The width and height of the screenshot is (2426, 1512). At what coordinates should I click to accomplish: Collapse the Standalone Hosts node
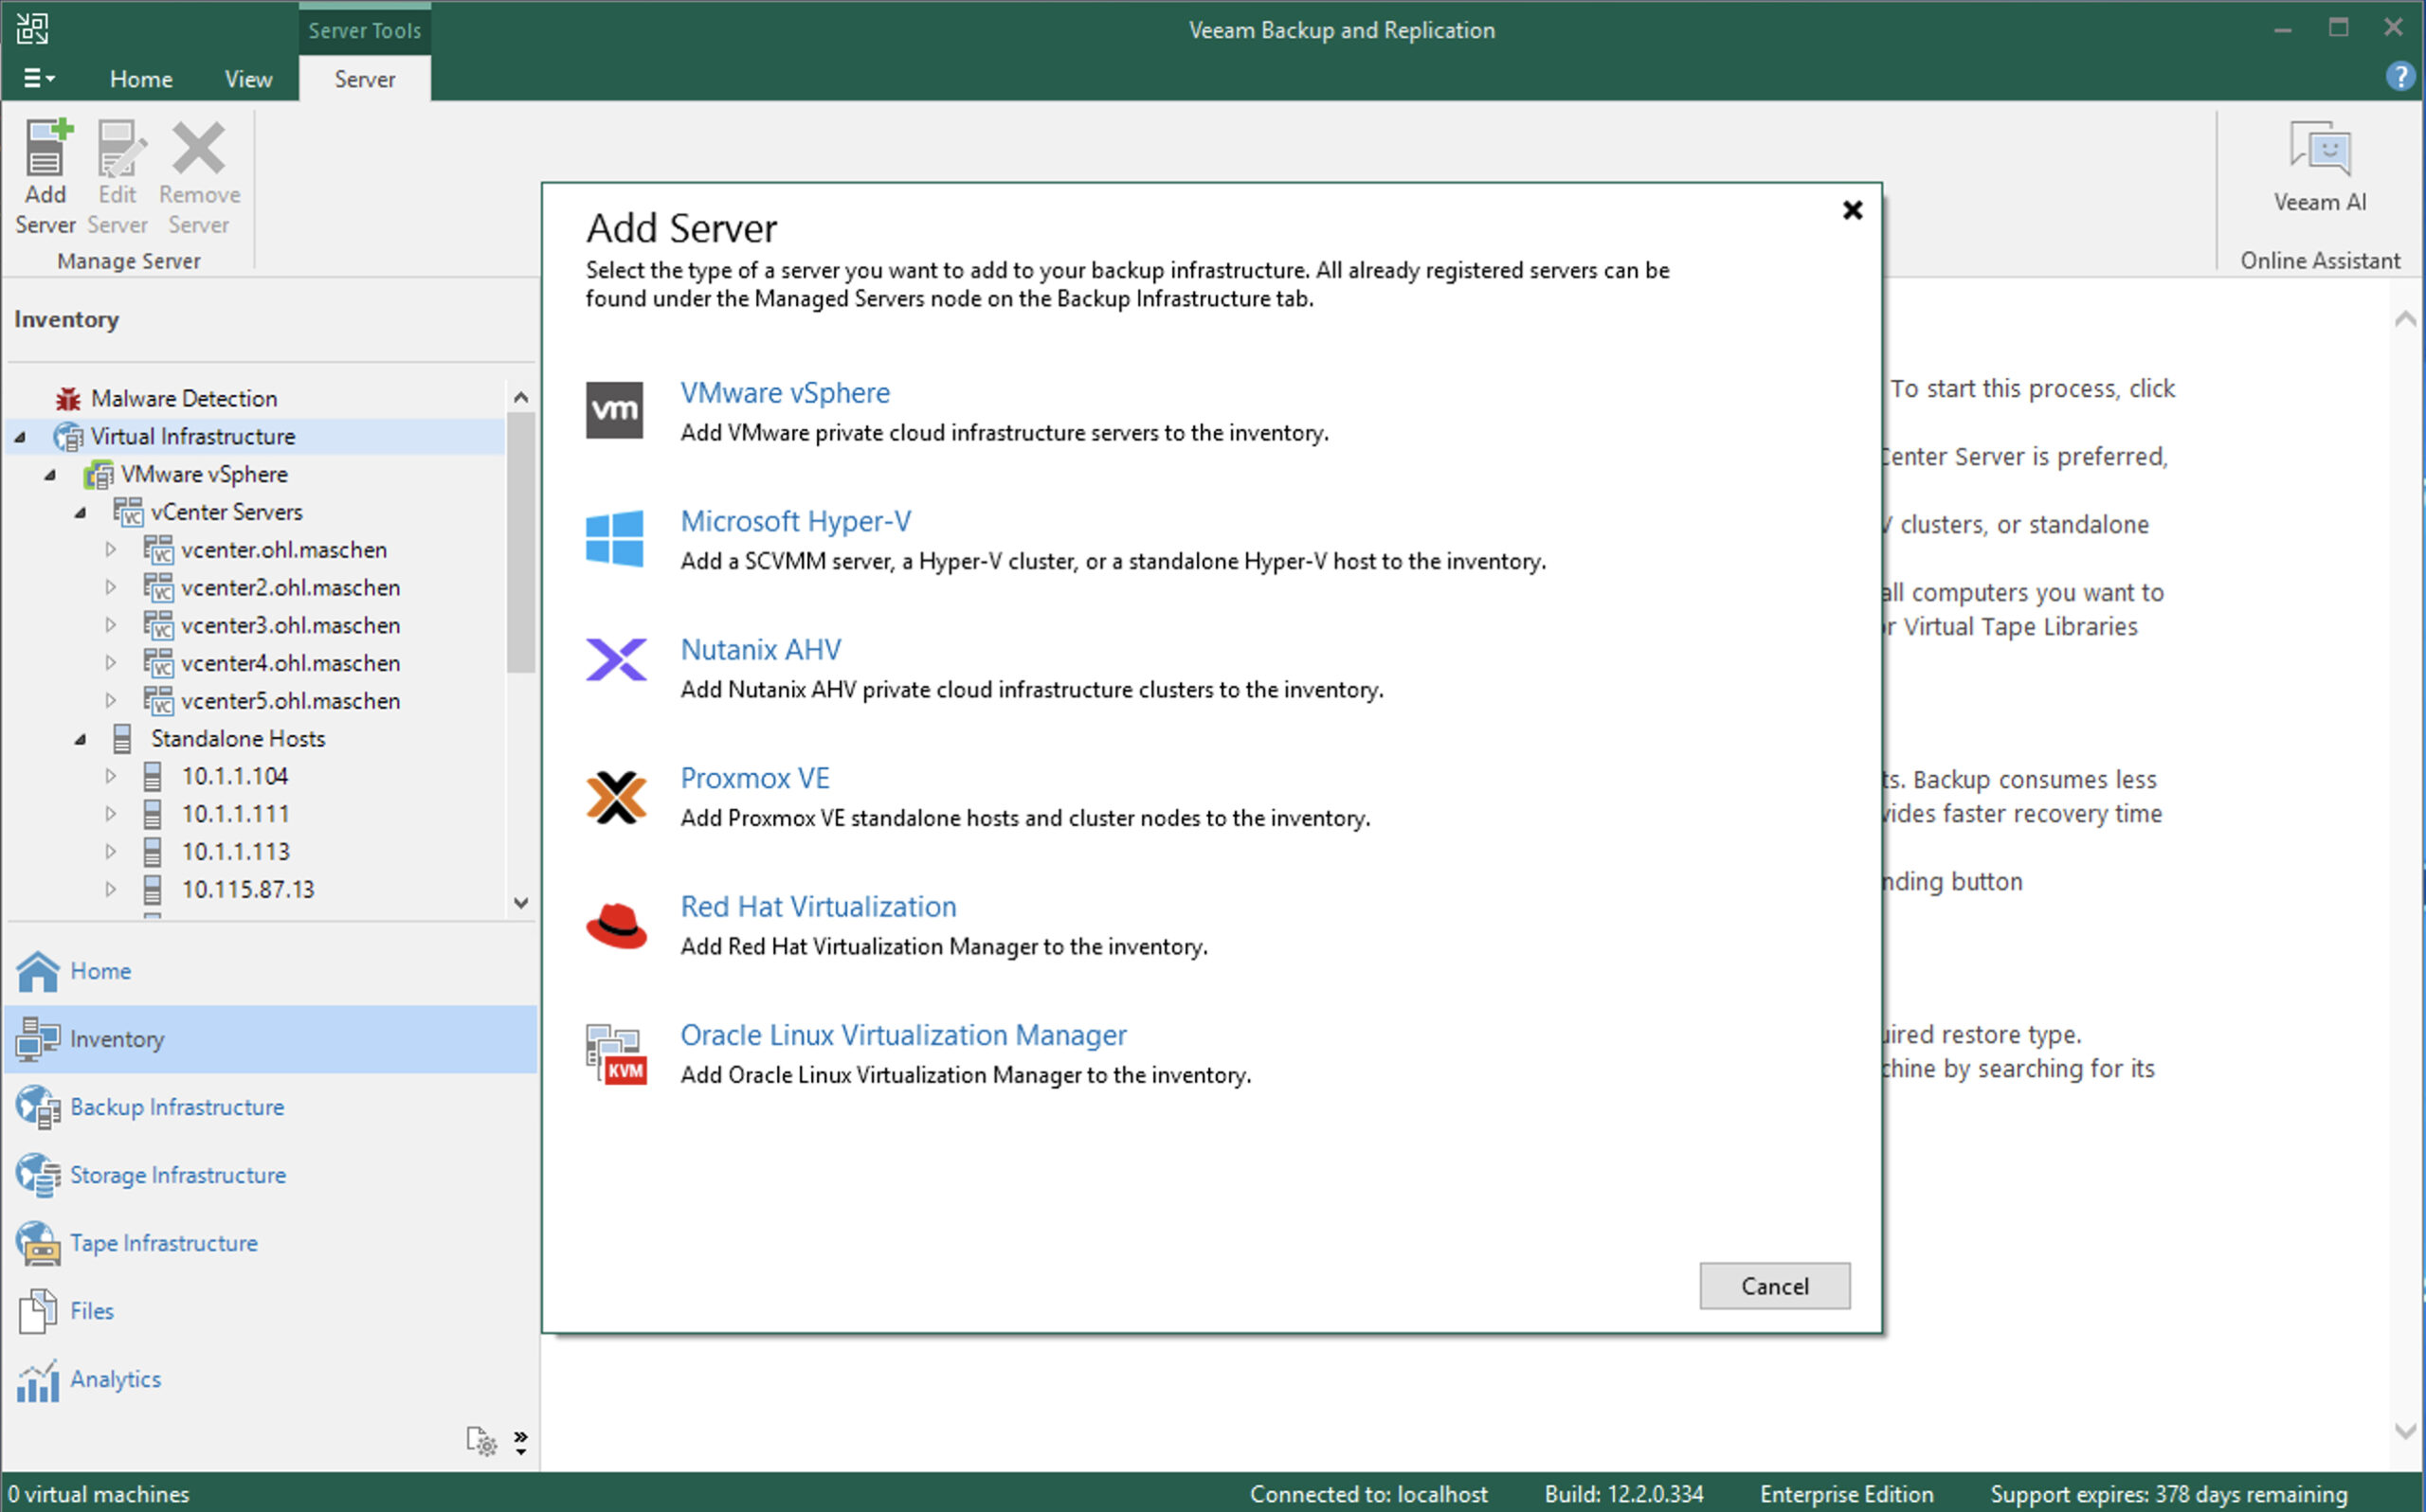pos(81,739)
